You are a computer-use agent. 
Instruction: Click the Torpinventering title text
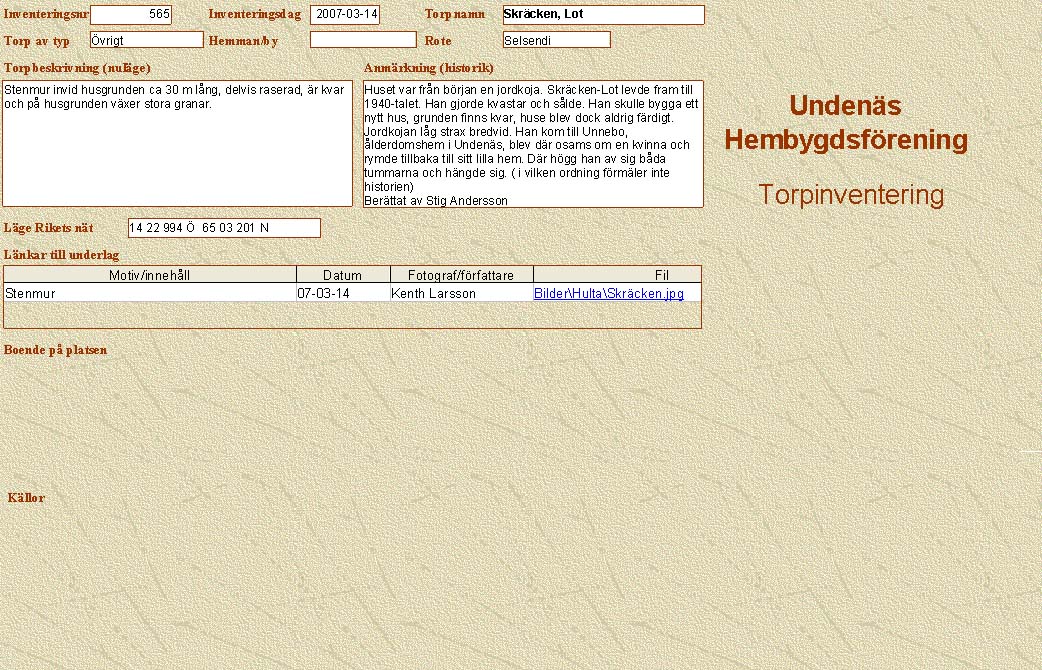click(x=850, y=195)
